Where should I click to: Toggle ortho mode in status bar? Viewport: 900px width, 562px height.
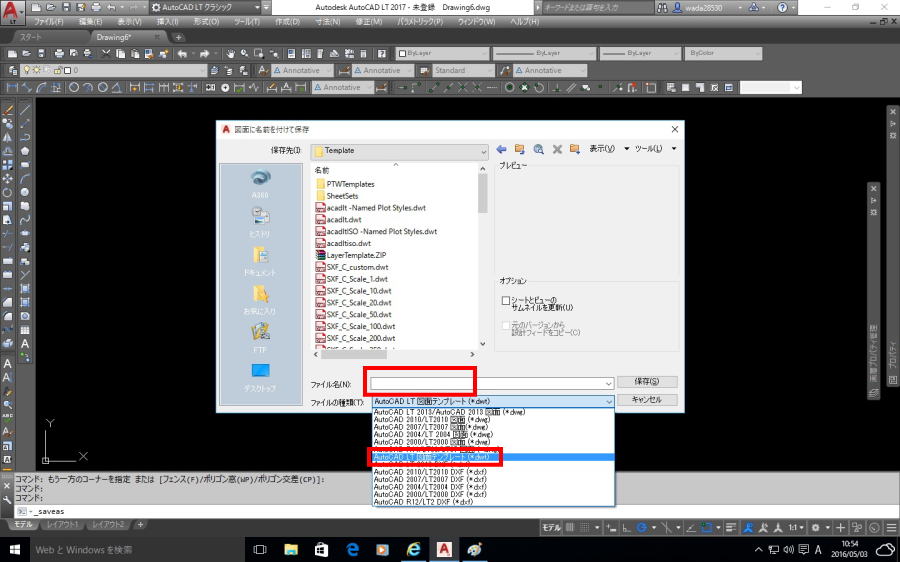[x=627, y=528]
